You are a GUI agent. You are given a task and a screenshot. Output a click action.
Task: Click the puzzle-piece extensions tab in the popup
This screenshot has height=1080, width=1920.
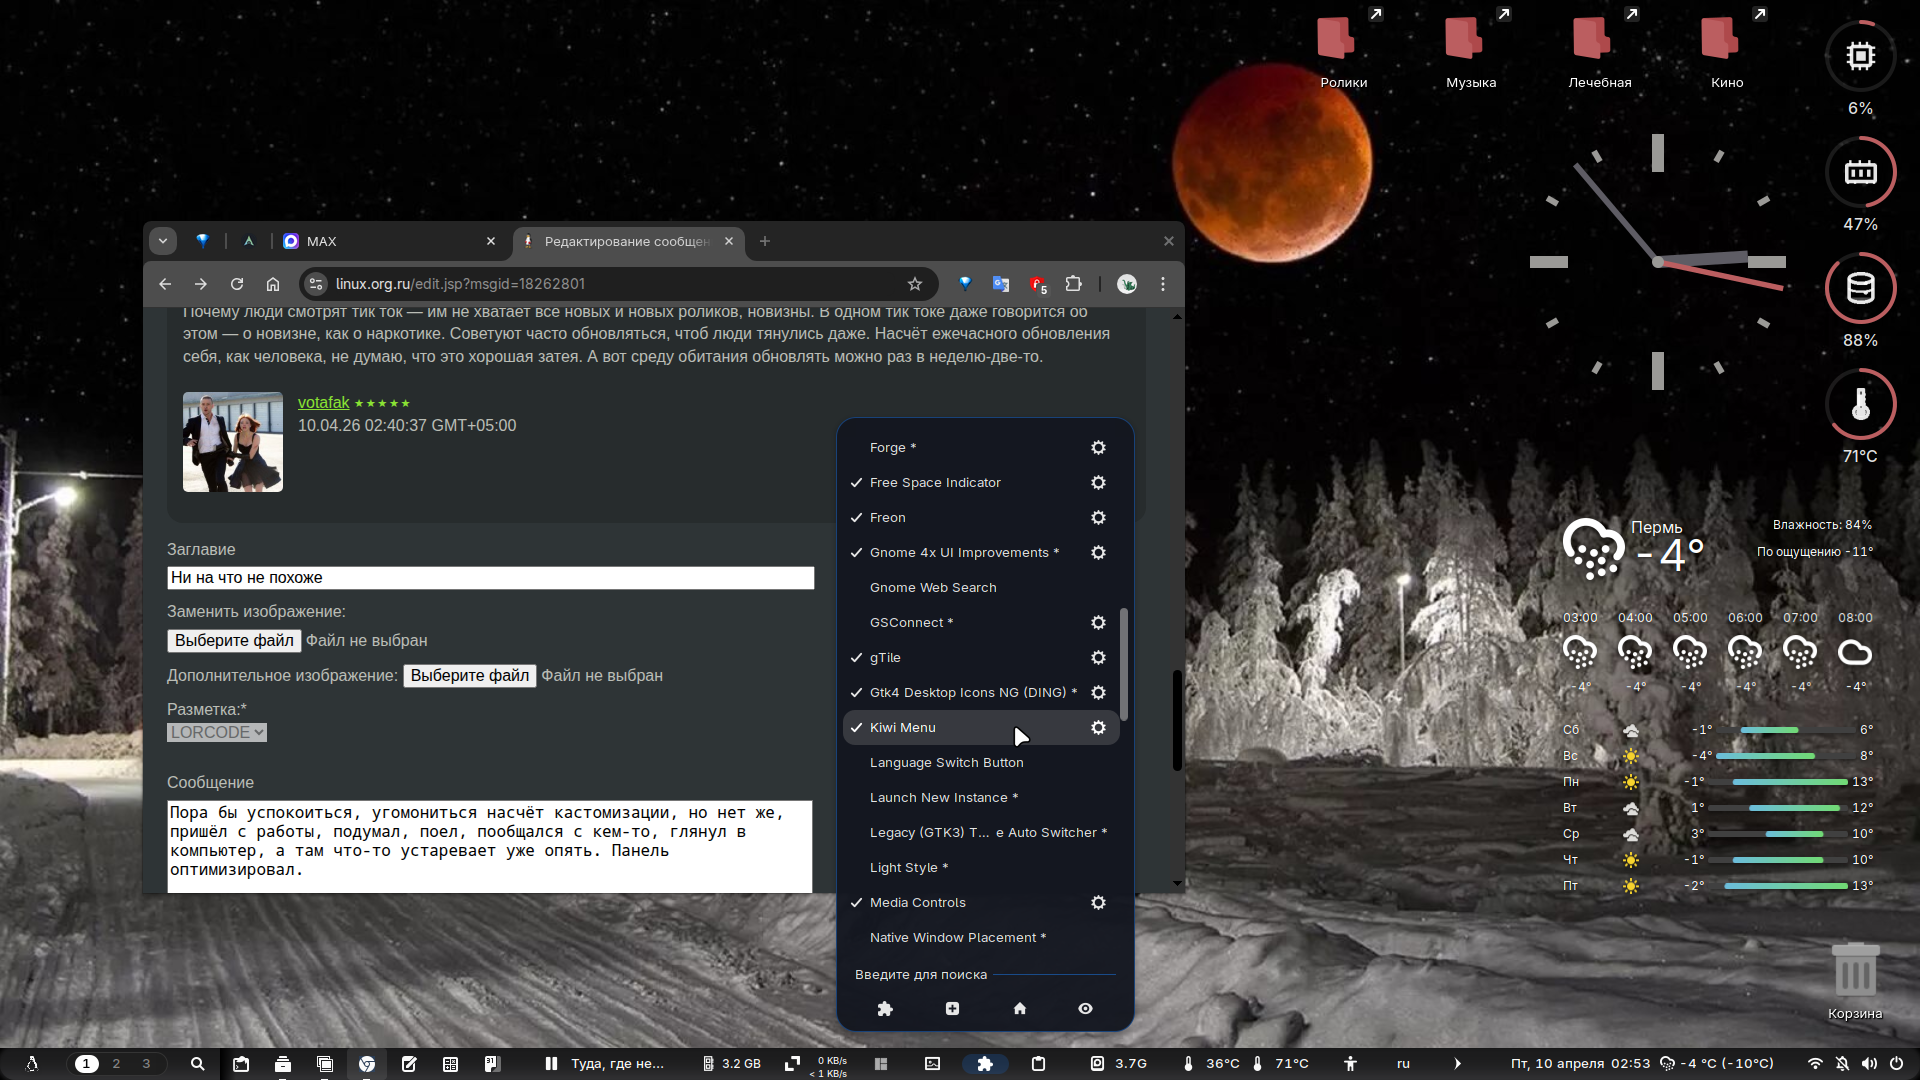pyautogui.click(x=885, y=1008)
